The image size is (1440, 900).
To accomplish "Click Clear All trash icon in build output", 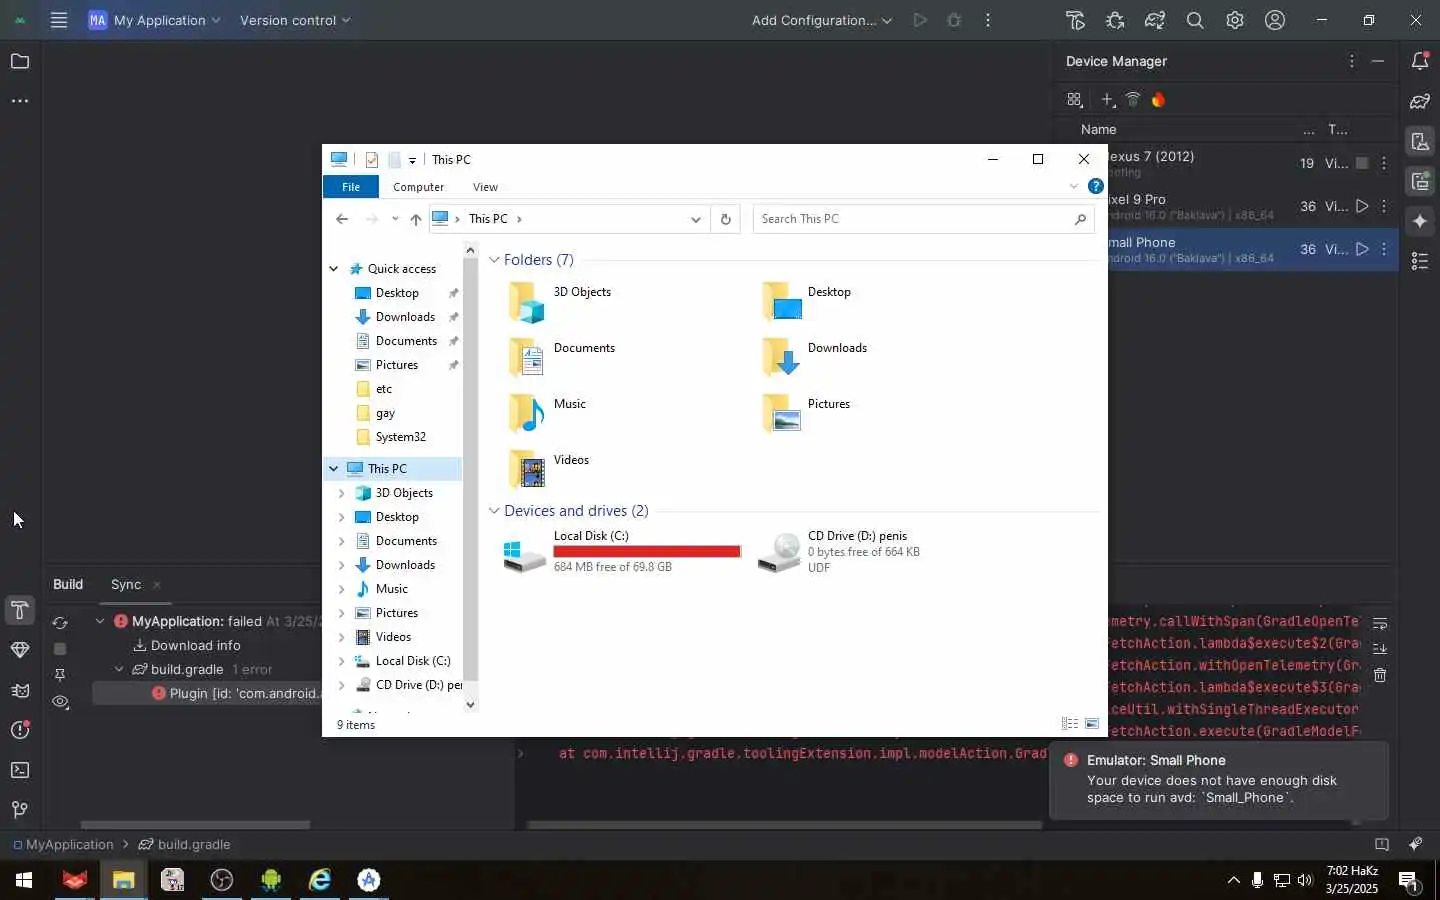I will pos(1380,676).
